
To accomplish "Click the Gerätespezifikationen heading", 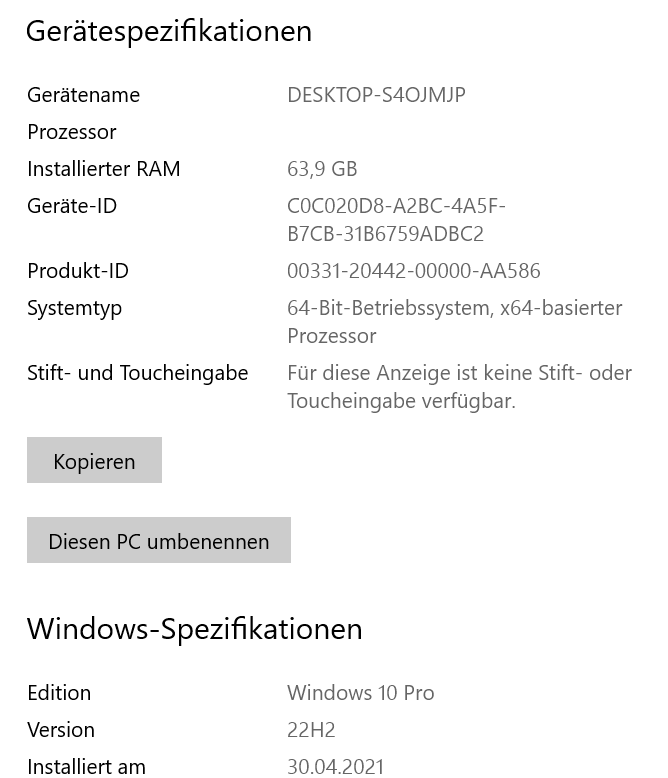I will click(169, 31).
